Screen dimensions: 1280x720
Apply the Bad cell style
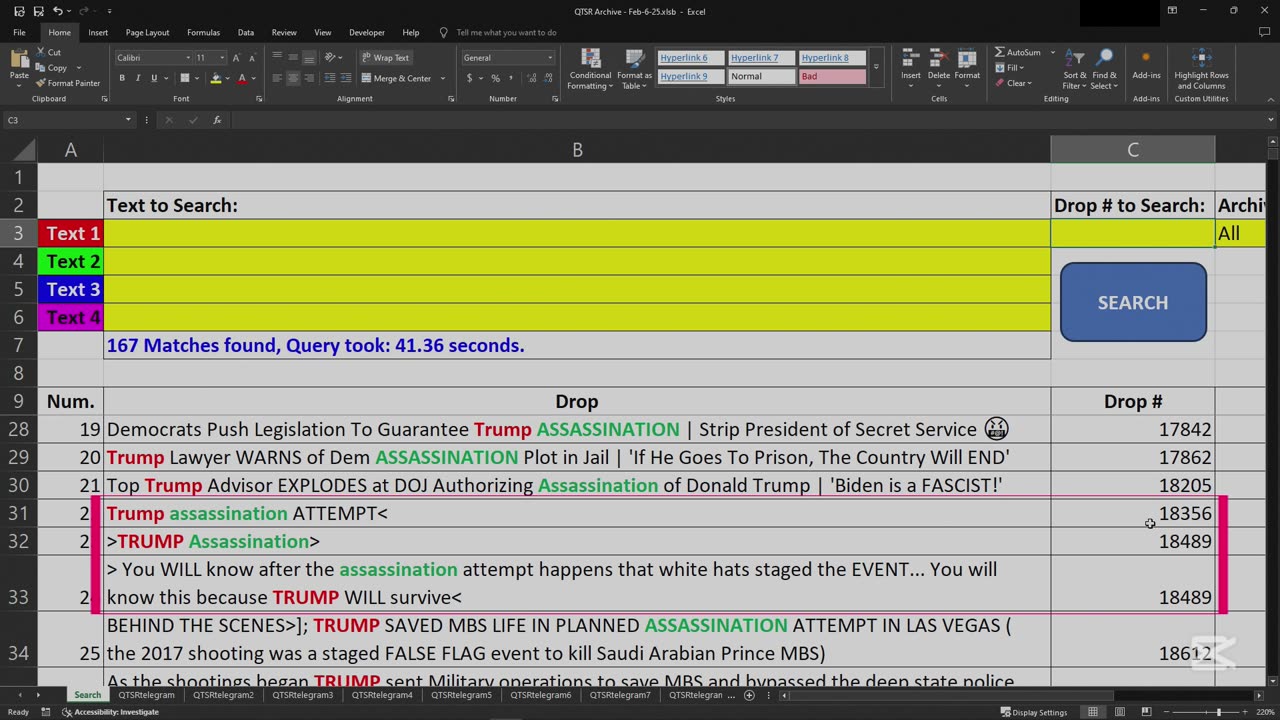[x=832, y=77]
